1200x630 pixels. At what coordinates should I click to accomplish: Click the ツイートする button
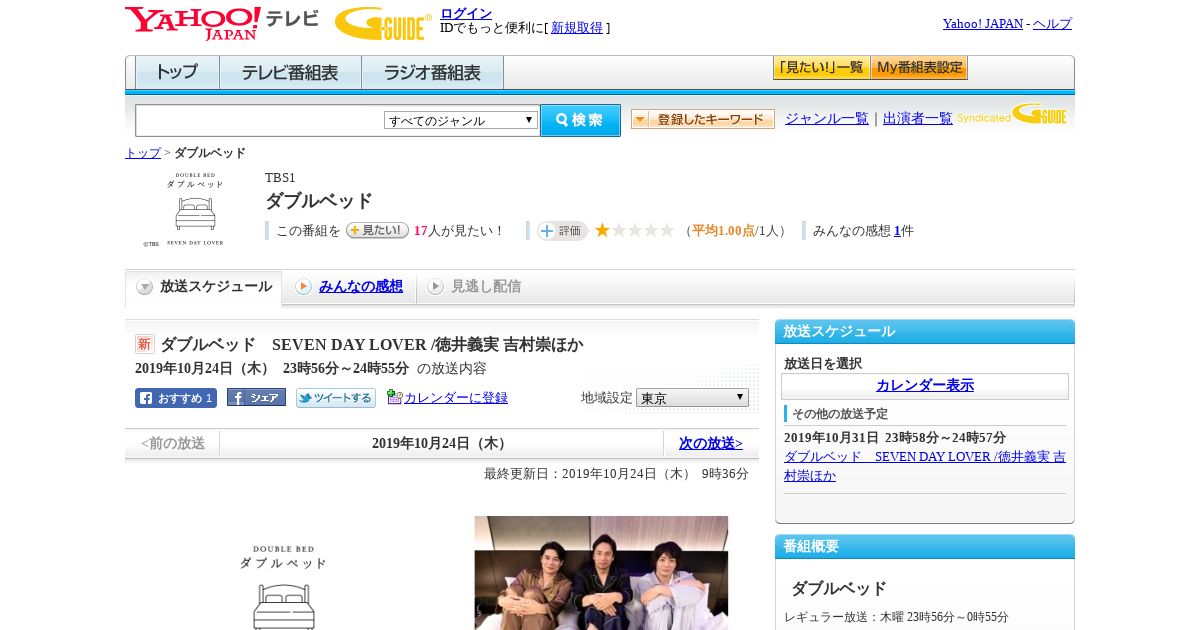click(x=336, y=398)
